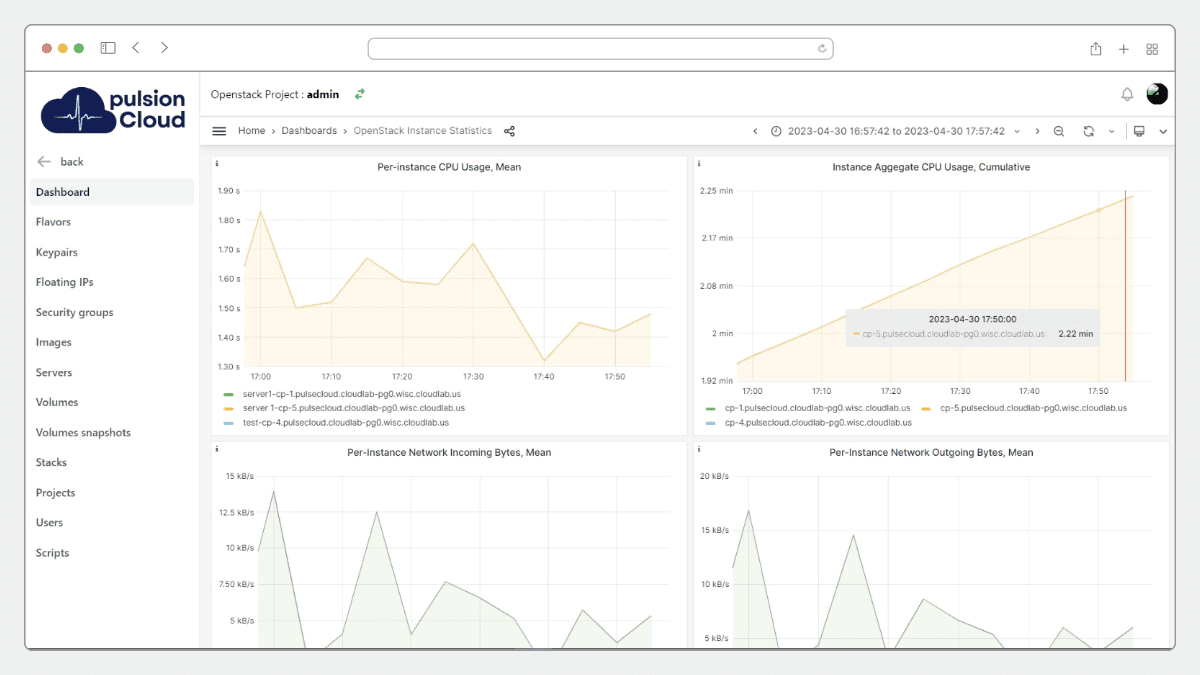
Task: Reload page from address bar
Action: coord(822,48)
